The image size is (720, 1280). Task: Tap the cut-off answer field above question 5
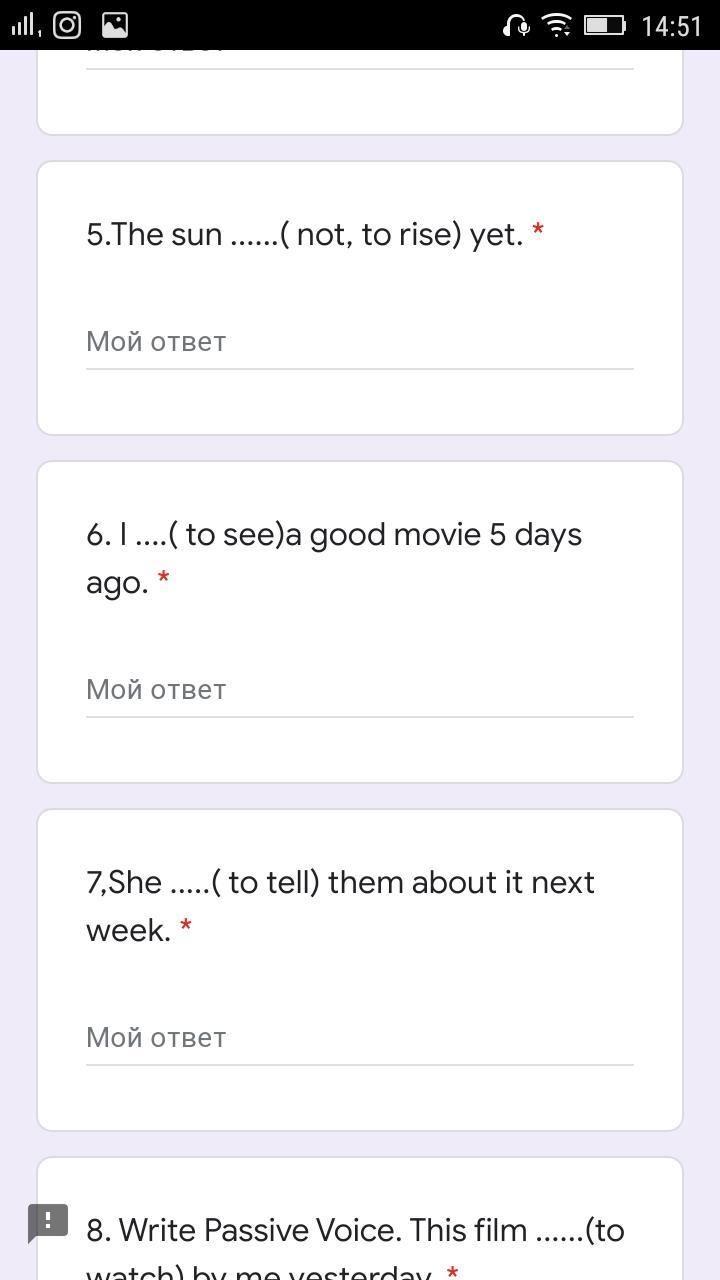(x=359, y=55)
